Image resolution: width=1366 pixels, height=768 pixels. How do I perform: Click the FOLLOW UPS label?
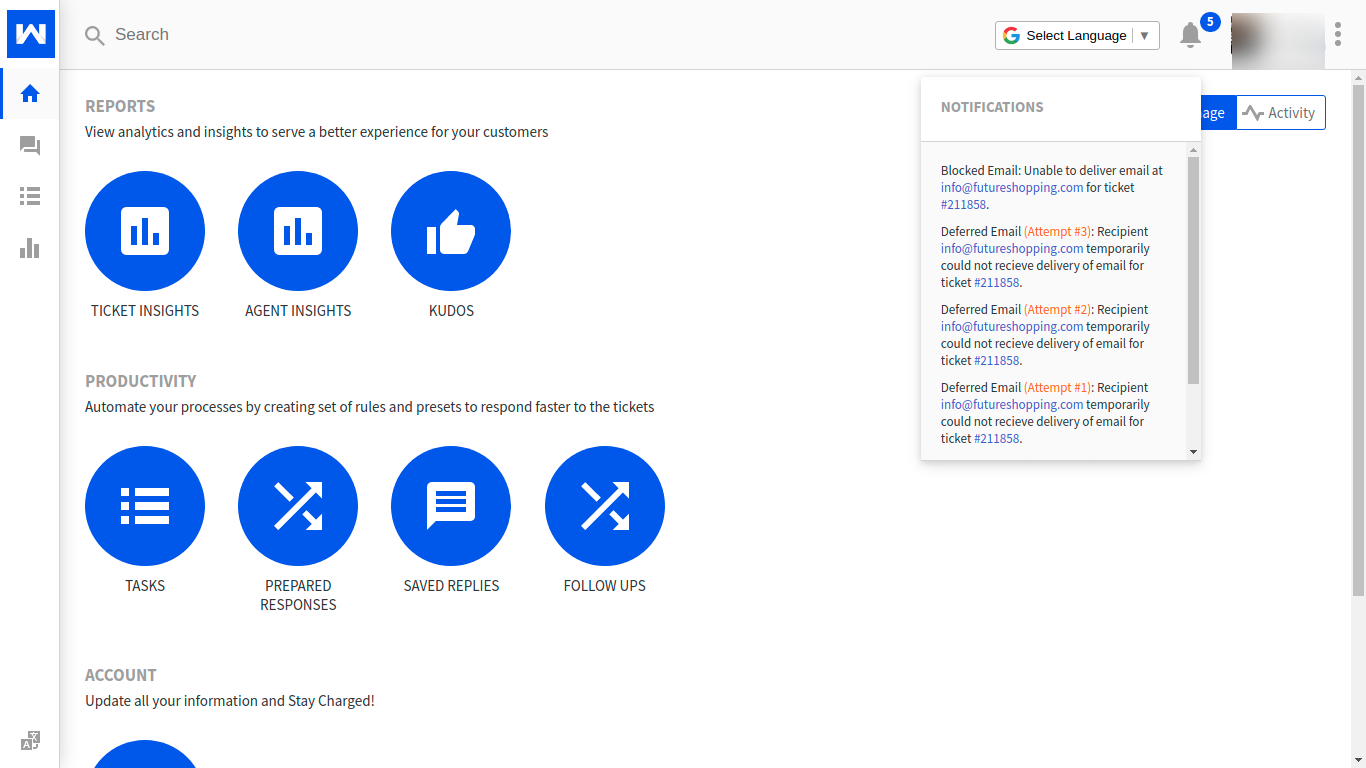(605, 586)
